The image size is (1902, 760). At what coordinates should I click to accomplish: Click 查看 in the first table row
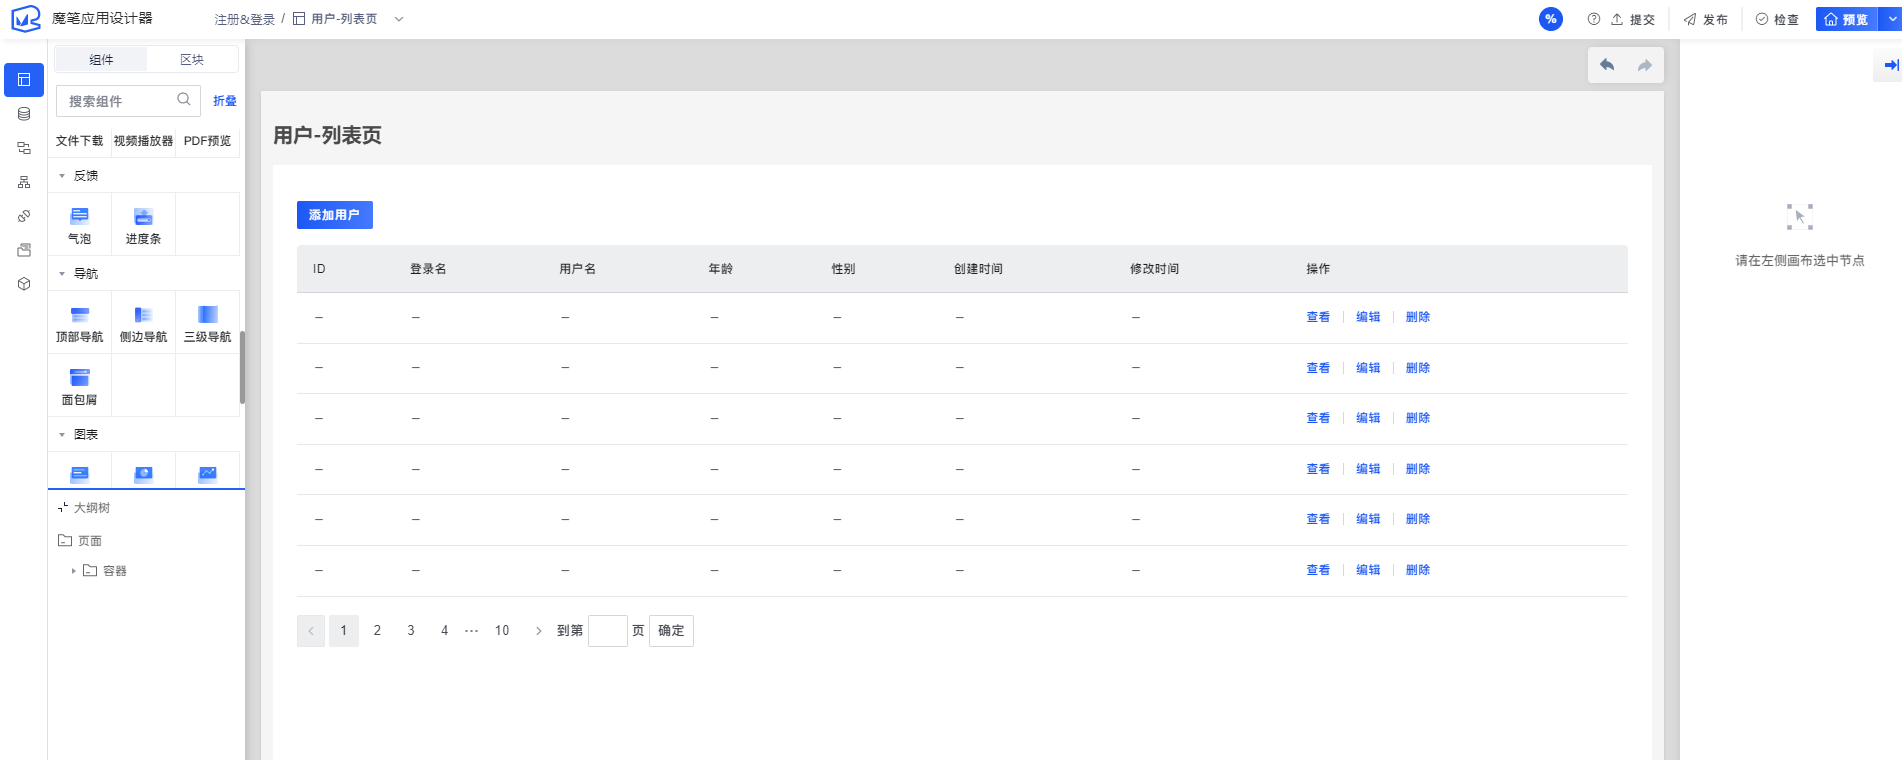1318,317
